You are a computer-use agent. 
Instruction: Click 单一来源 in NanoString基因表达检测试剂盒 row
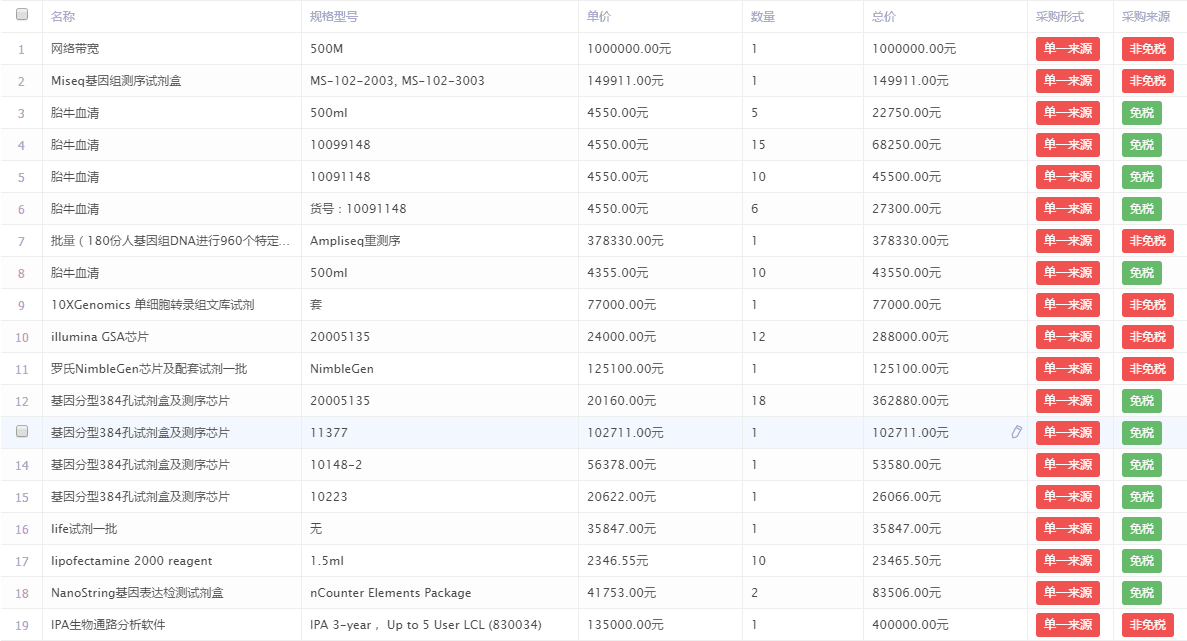pyautogui.click(x=1067, y=593)
